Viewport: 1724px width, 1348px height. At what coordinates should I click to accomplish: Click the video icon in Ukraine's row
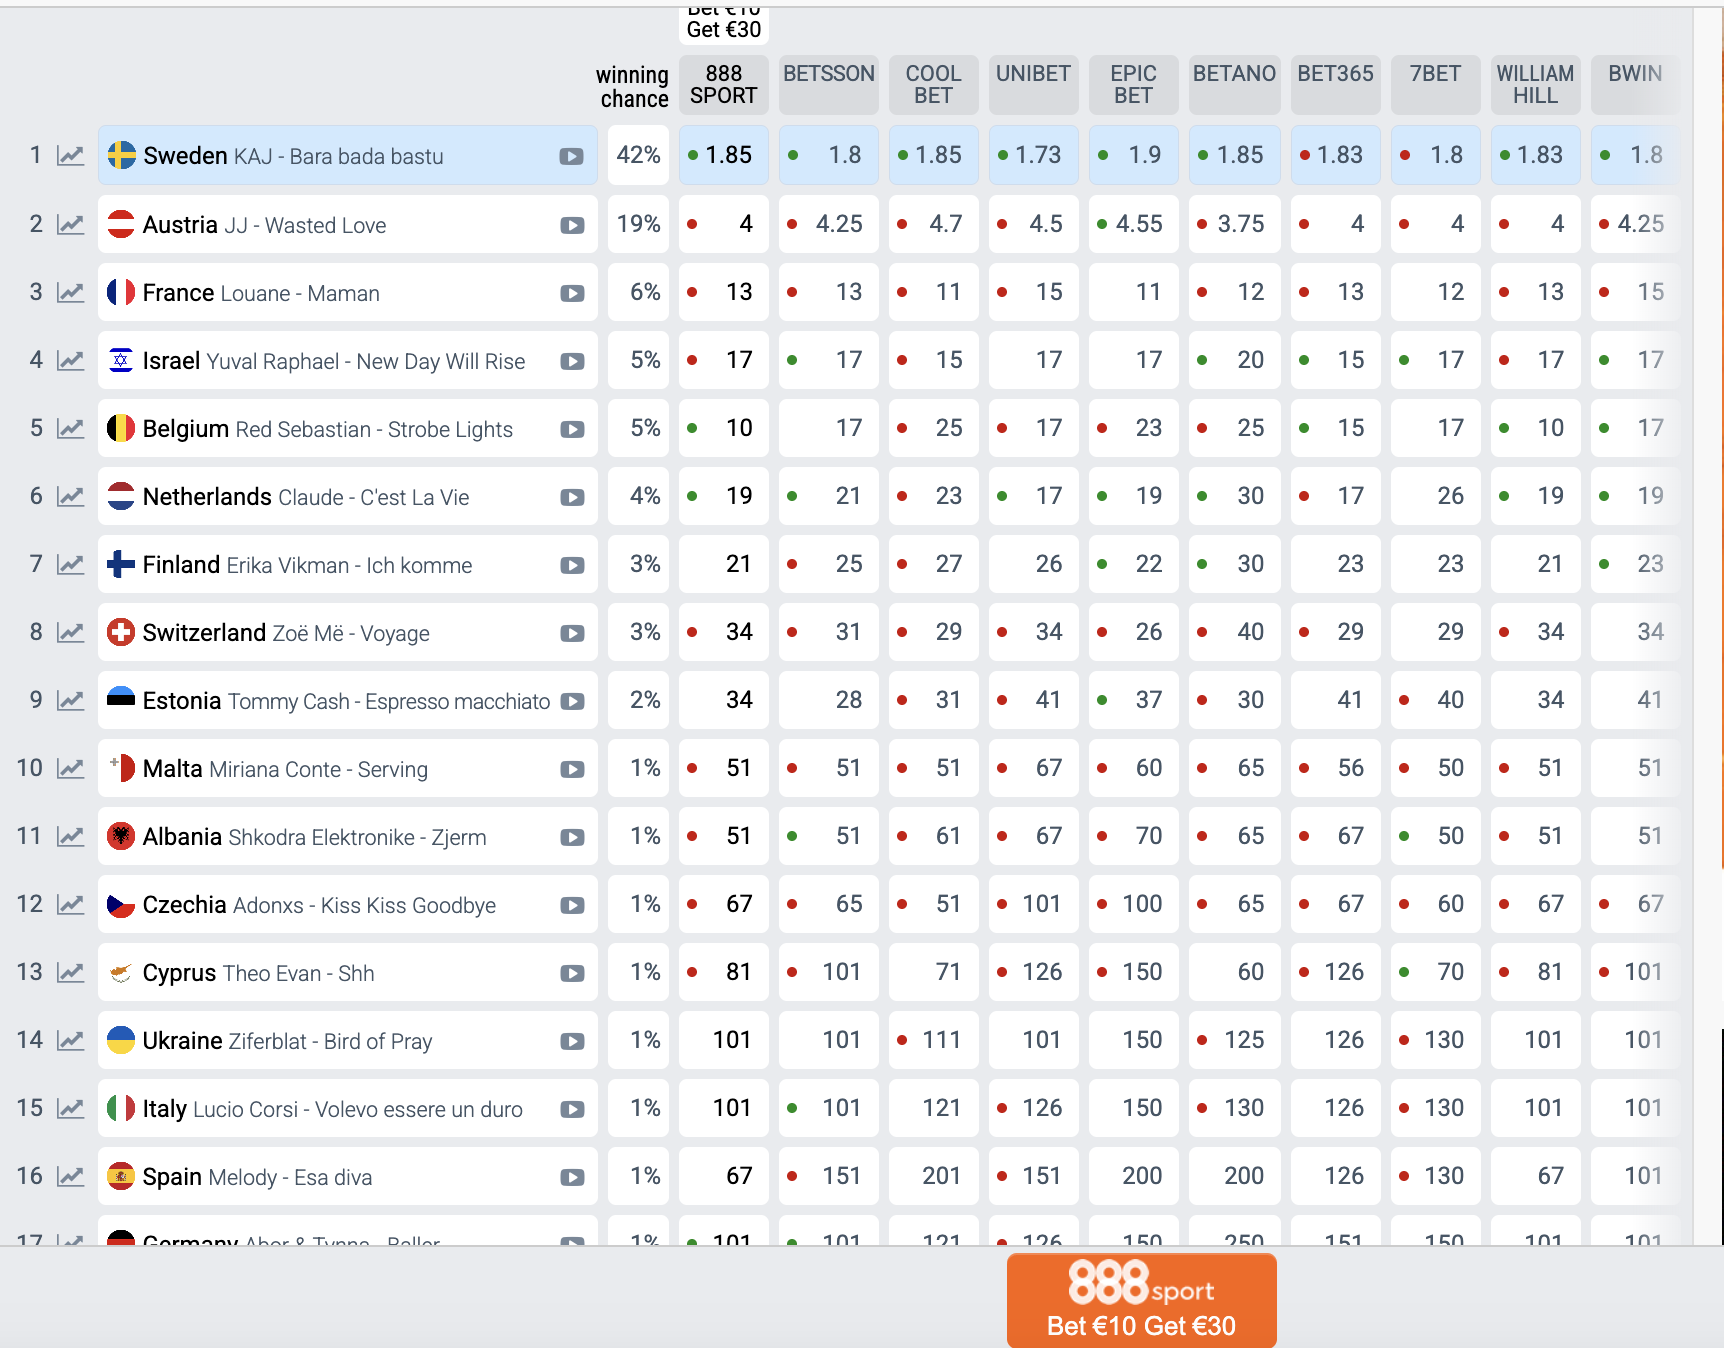572,1041
